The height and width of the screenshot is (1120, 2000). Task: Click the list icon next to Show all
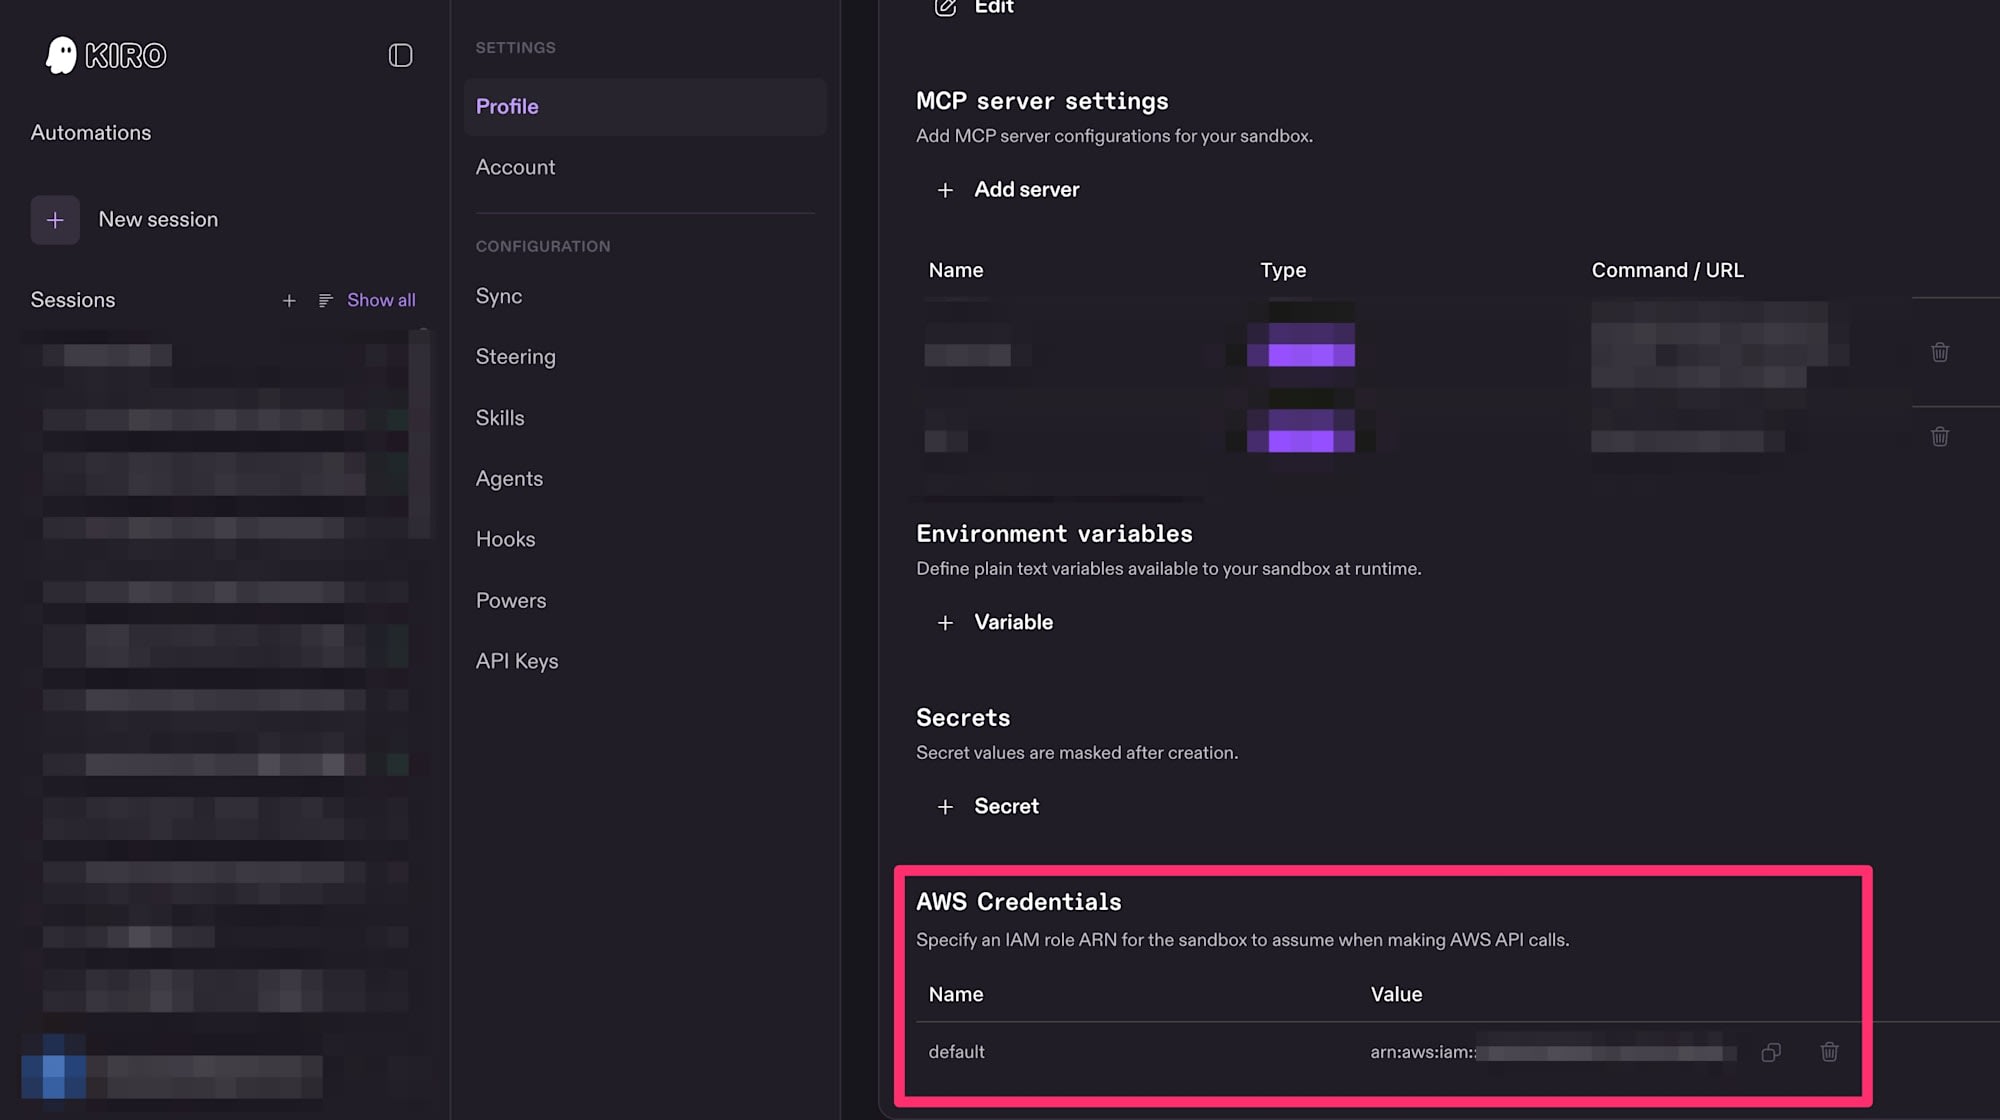(x=325, y=300)
